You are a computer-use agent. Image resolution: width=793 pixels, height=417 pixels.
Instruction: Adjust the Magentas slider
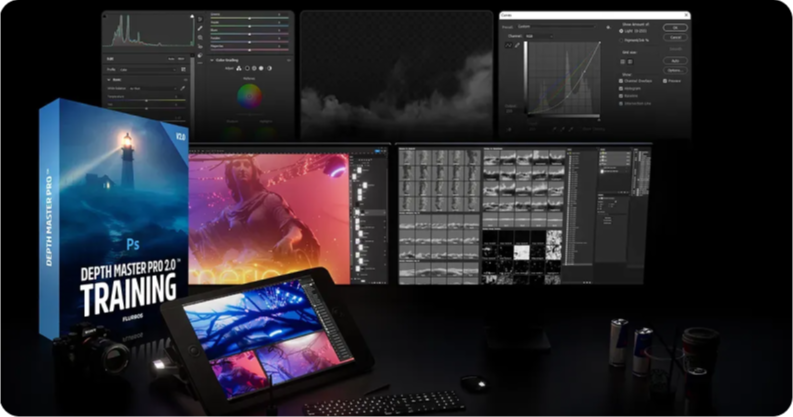point(250,50)
